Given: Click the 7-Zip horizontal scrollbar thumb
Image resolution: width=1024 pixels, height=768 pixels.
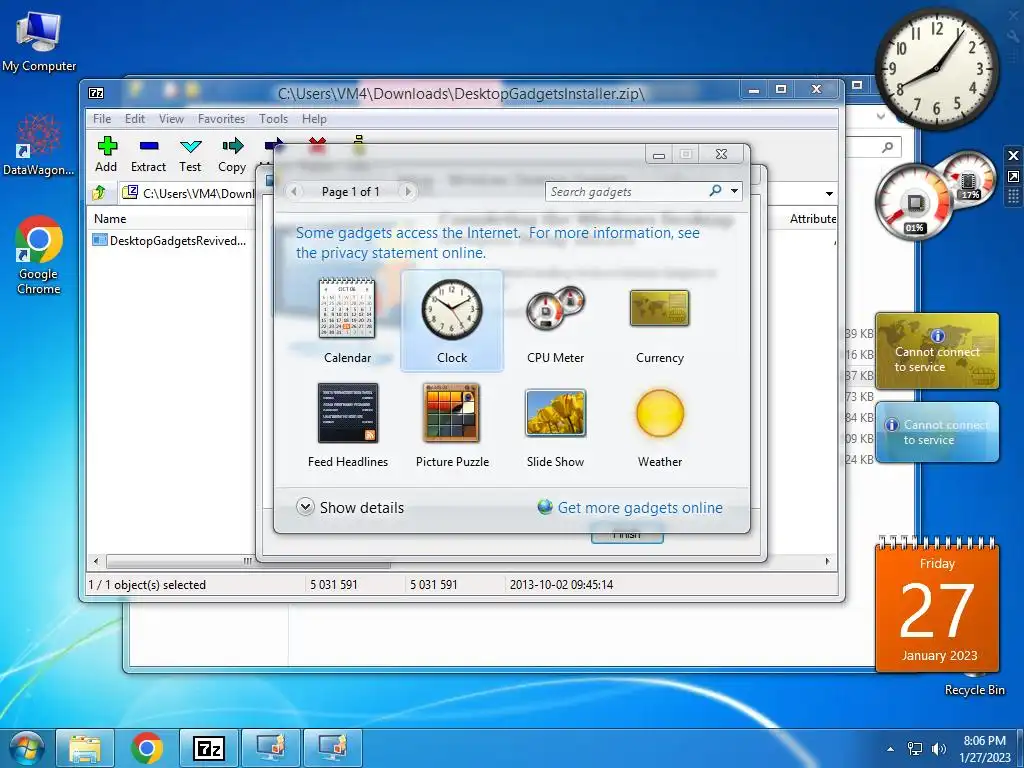Looking at the screenshot, I should [248, 561].
